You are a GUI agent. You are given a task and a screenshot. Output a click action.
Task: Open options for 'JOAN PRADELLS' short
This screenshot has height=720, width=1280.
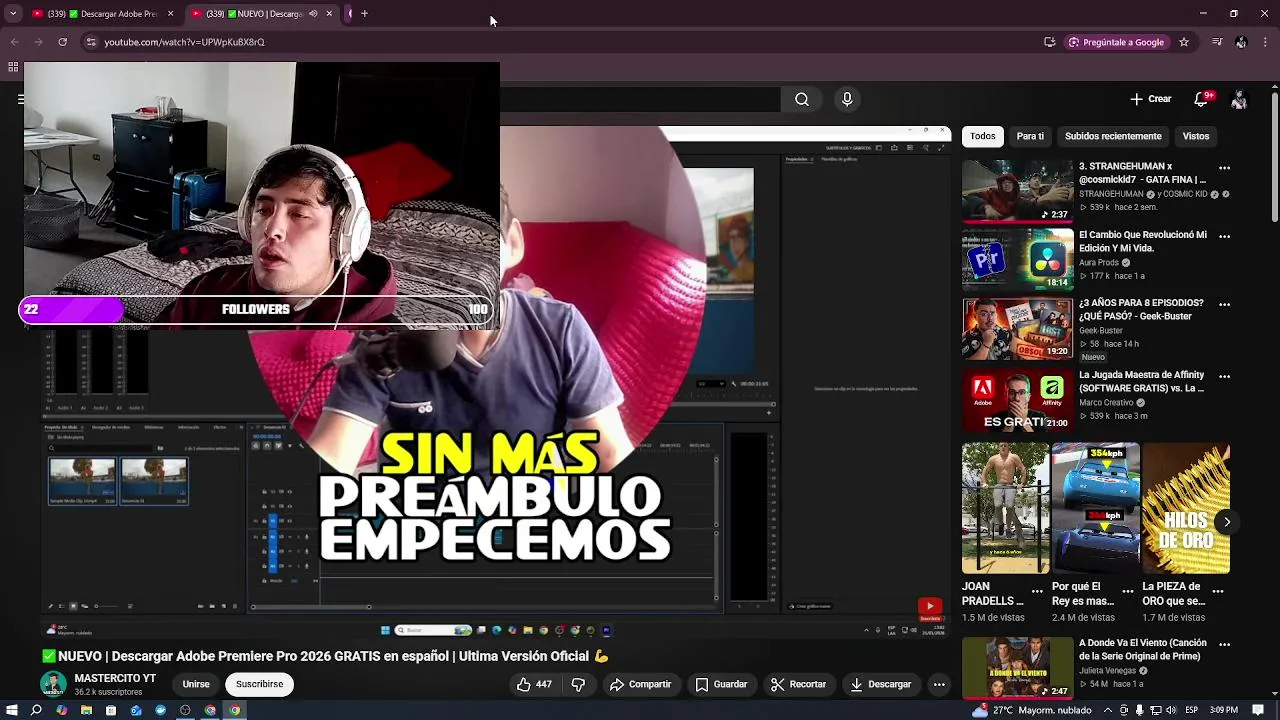click(x=1037, y=592)
